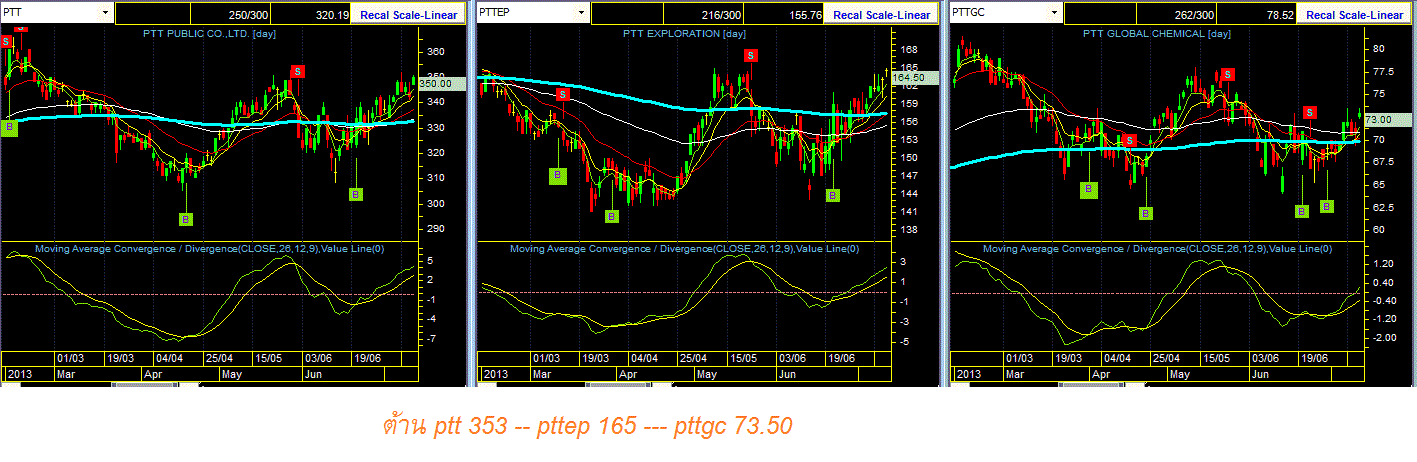Select the late-May S sell marker on PTT chart
This screenshot has height=462, width=1417.
297,70
